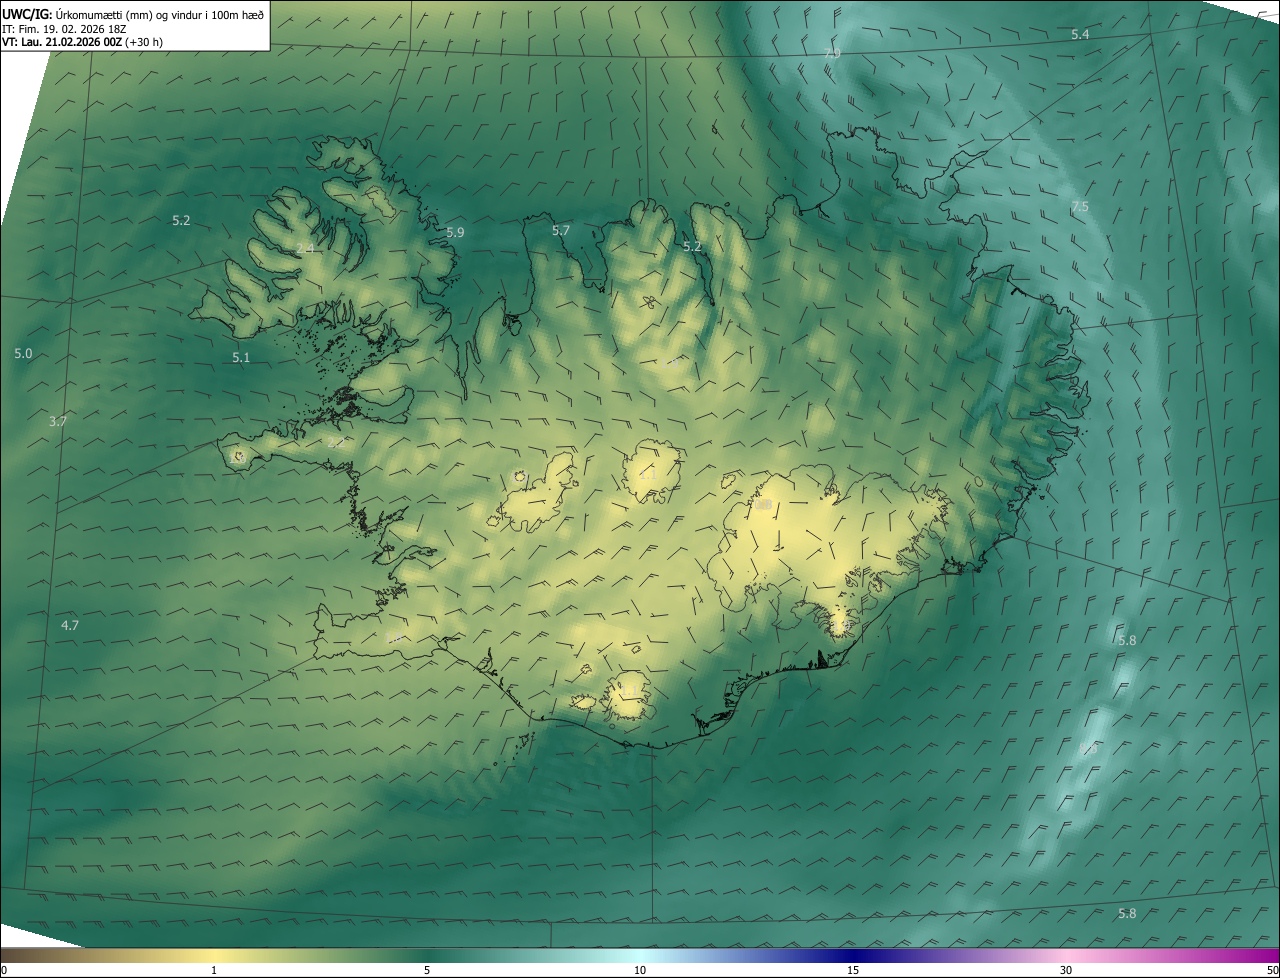Viewport: 1280px width, 978px height.
Task: Click the valid time "VT: Lau. 21.02.2026 00Z (+30 h)"
Action: click(x=82, y=42)
